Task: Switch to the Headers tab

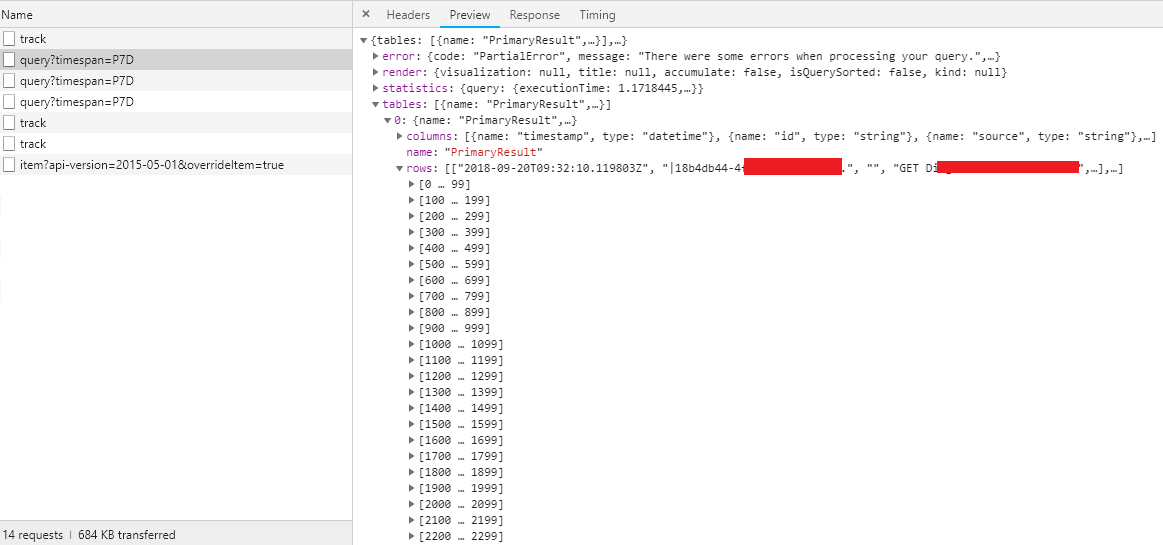Action: point(408,15)
